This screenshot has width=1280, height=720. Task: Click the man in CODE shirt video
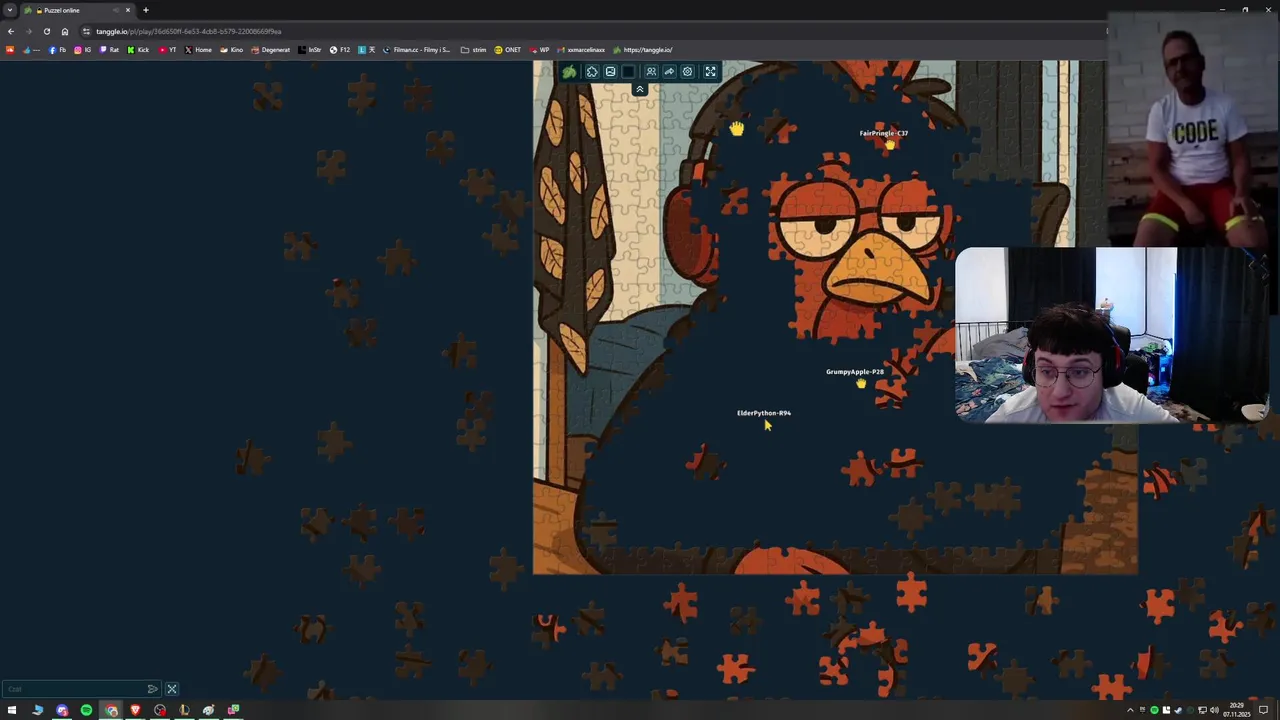point(1194,130)
